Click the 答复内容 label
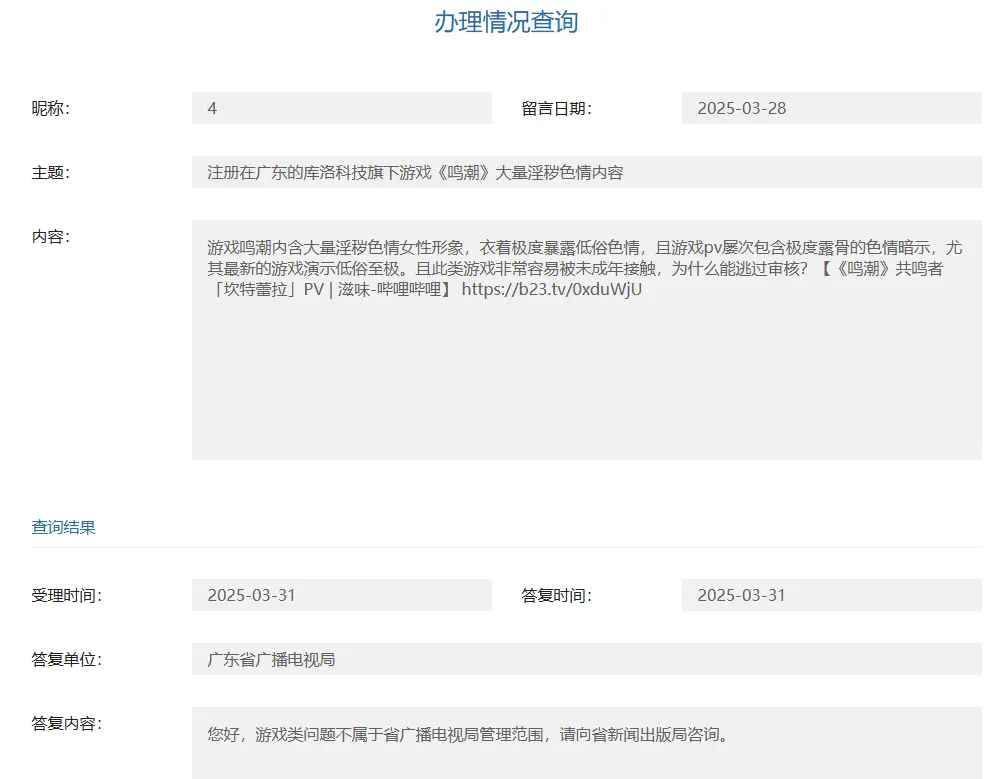This screenshot has height=779, width=998. (67, 724)
